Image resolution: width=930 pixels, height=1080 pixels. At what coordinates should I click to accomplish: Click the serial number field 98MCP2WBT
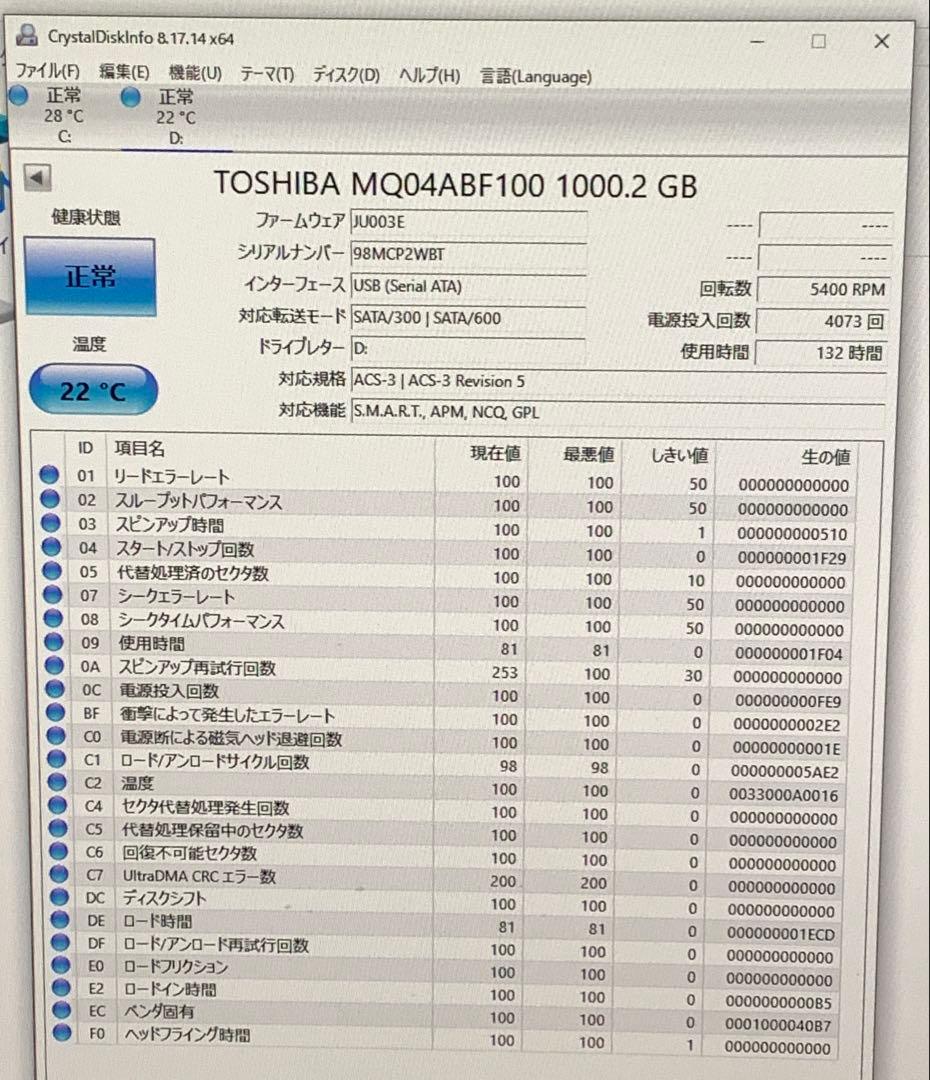pos(468,254)
